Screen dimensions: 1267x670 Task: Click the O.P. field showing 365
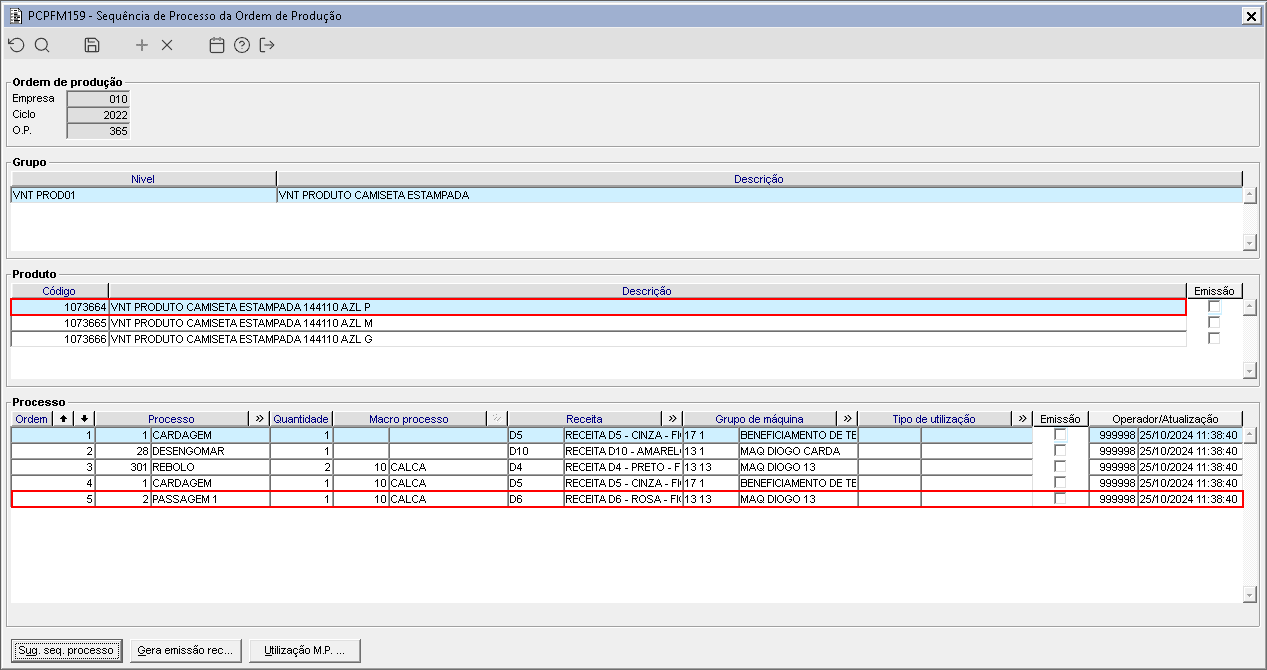(x=98, y=131)
